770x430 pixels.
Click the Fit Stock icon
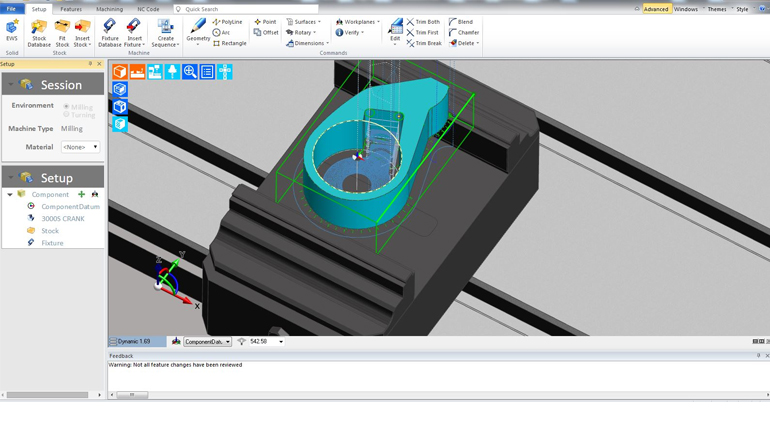pyautogui.click(x=62, y=32)
